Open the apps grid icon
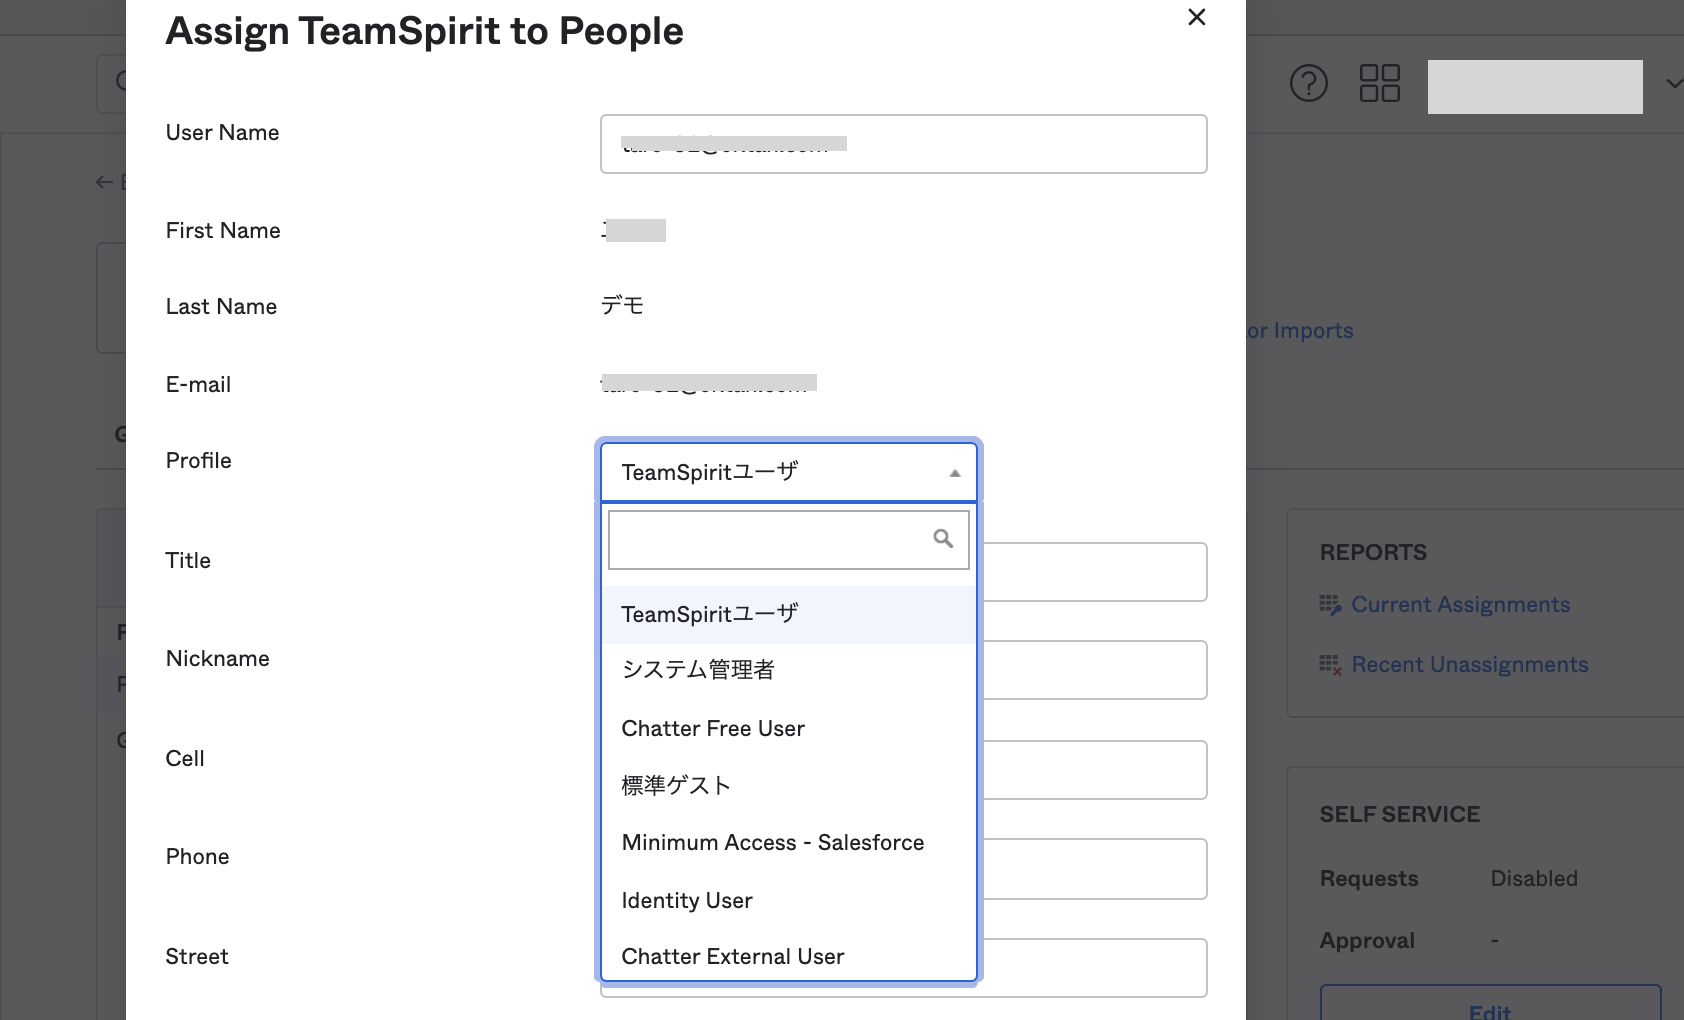1684x1020 pixels. click(1379, 83)
